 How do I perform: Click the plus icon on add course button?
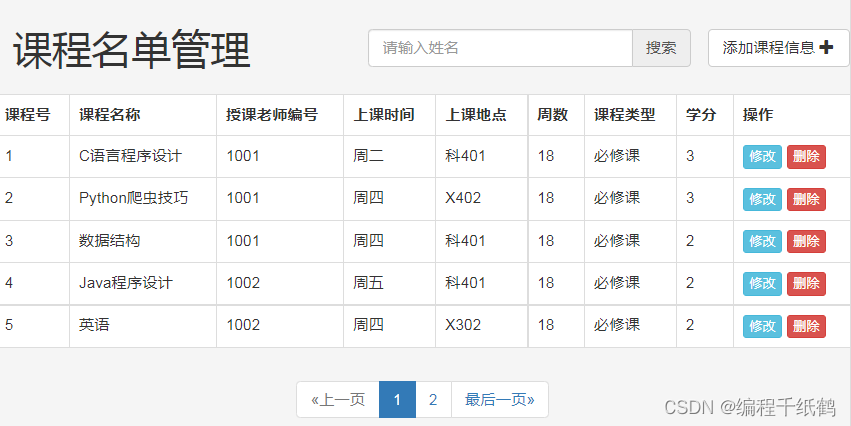click(x=826, y=48)
